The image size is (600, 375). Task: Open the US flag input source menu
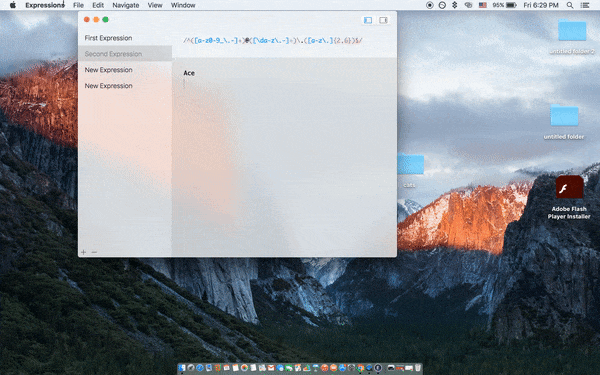[483, 5]
